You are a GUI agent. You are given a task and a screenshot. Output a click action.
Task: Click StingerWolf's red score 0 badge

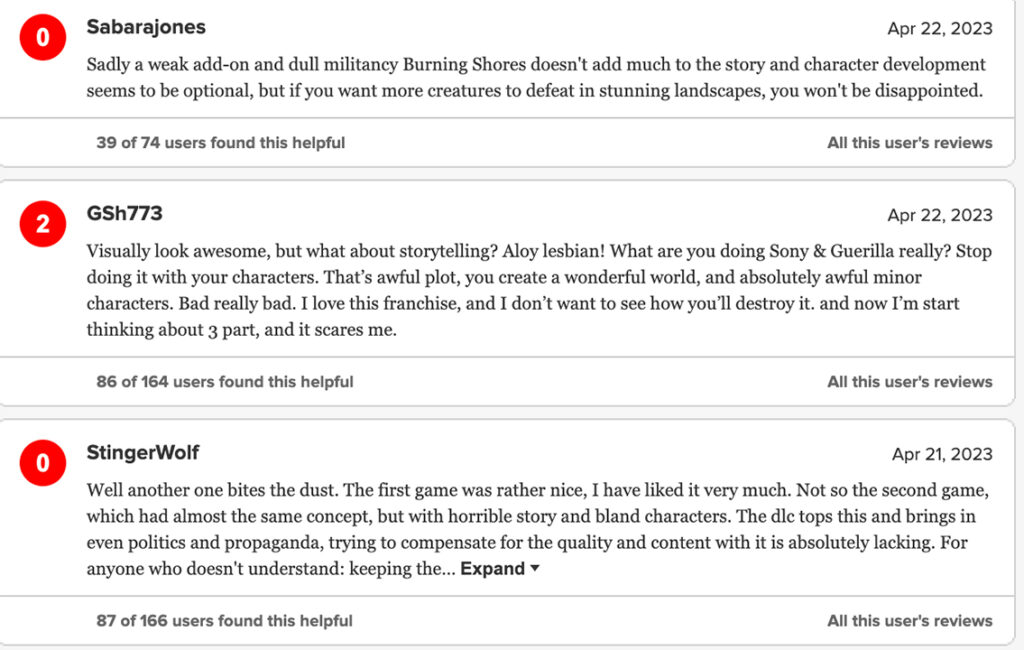(x=42, y=464)
